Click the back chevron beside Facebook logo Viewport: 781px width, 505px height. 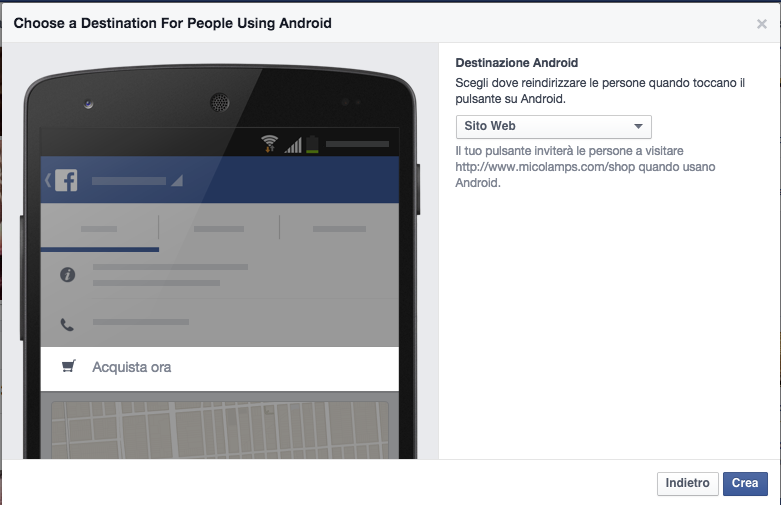(x=48, y=180)
